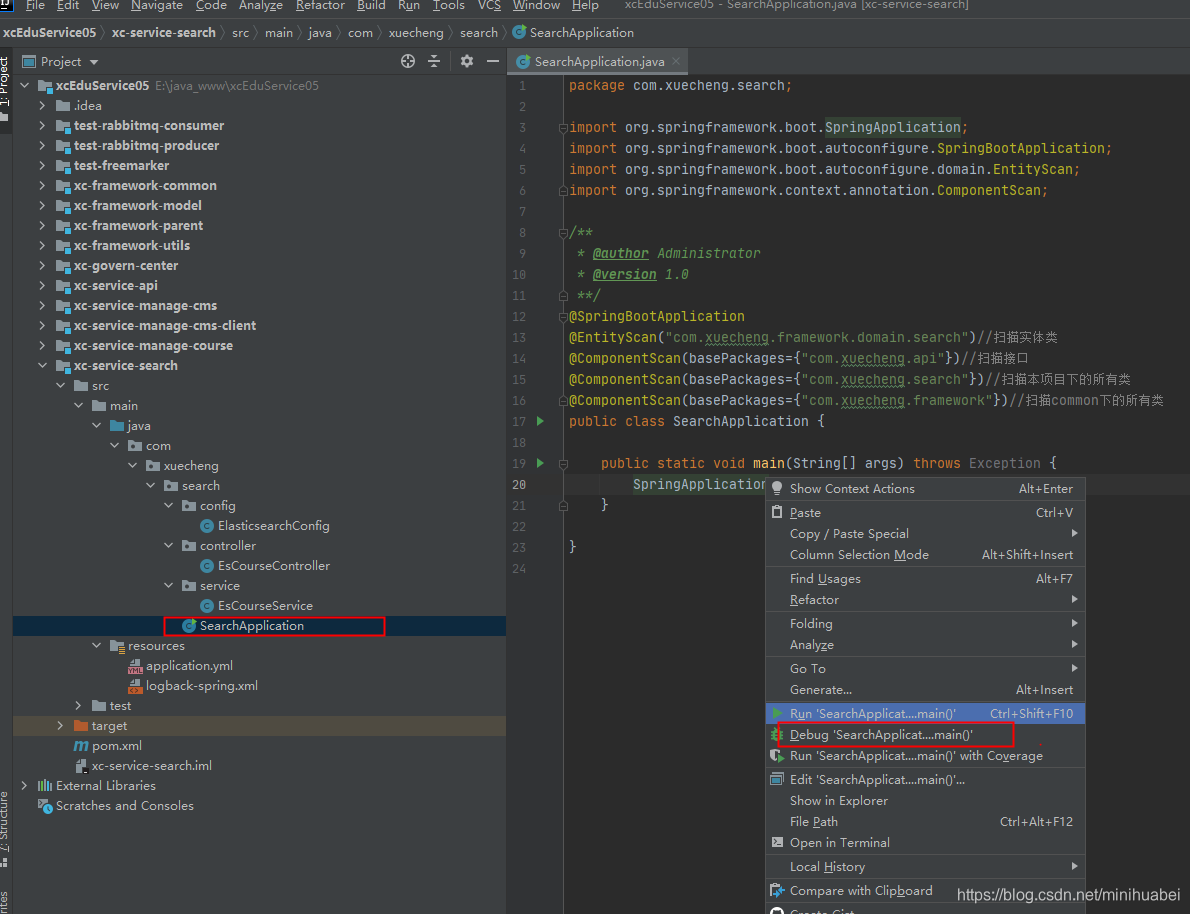The image size is (1190, 914).
Task: Click the External Libraries icon
Action: click(x=45, y=786)
